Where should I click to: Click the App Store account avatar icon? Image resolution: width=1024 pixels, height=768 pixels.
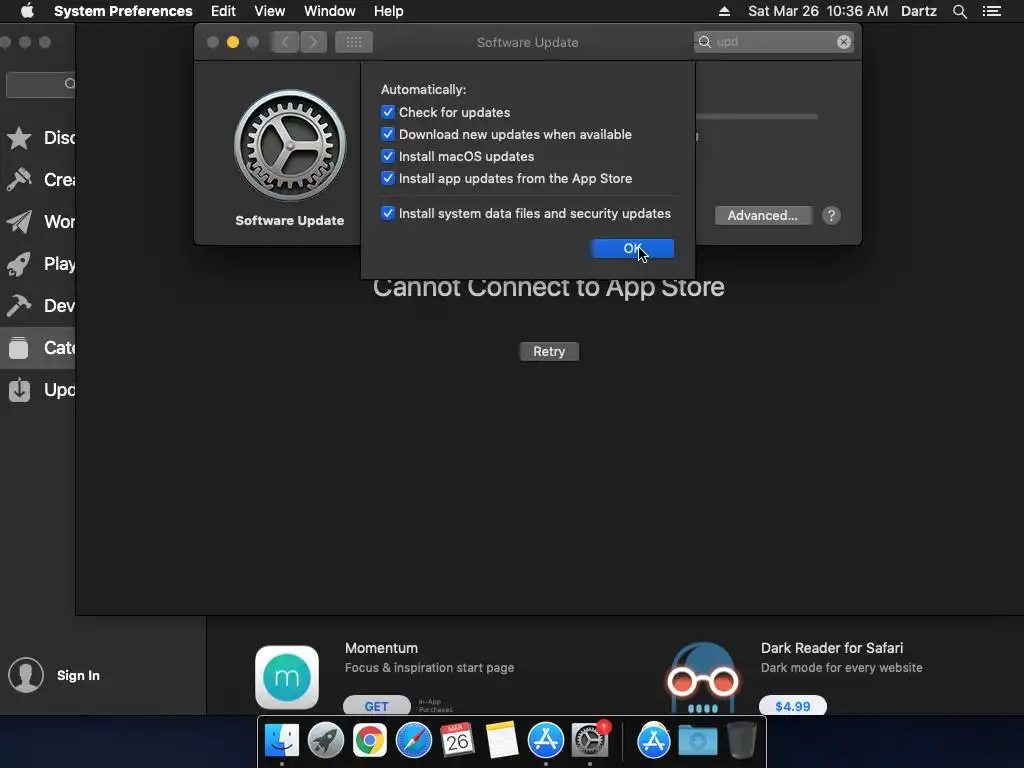(x=26, y=675)
